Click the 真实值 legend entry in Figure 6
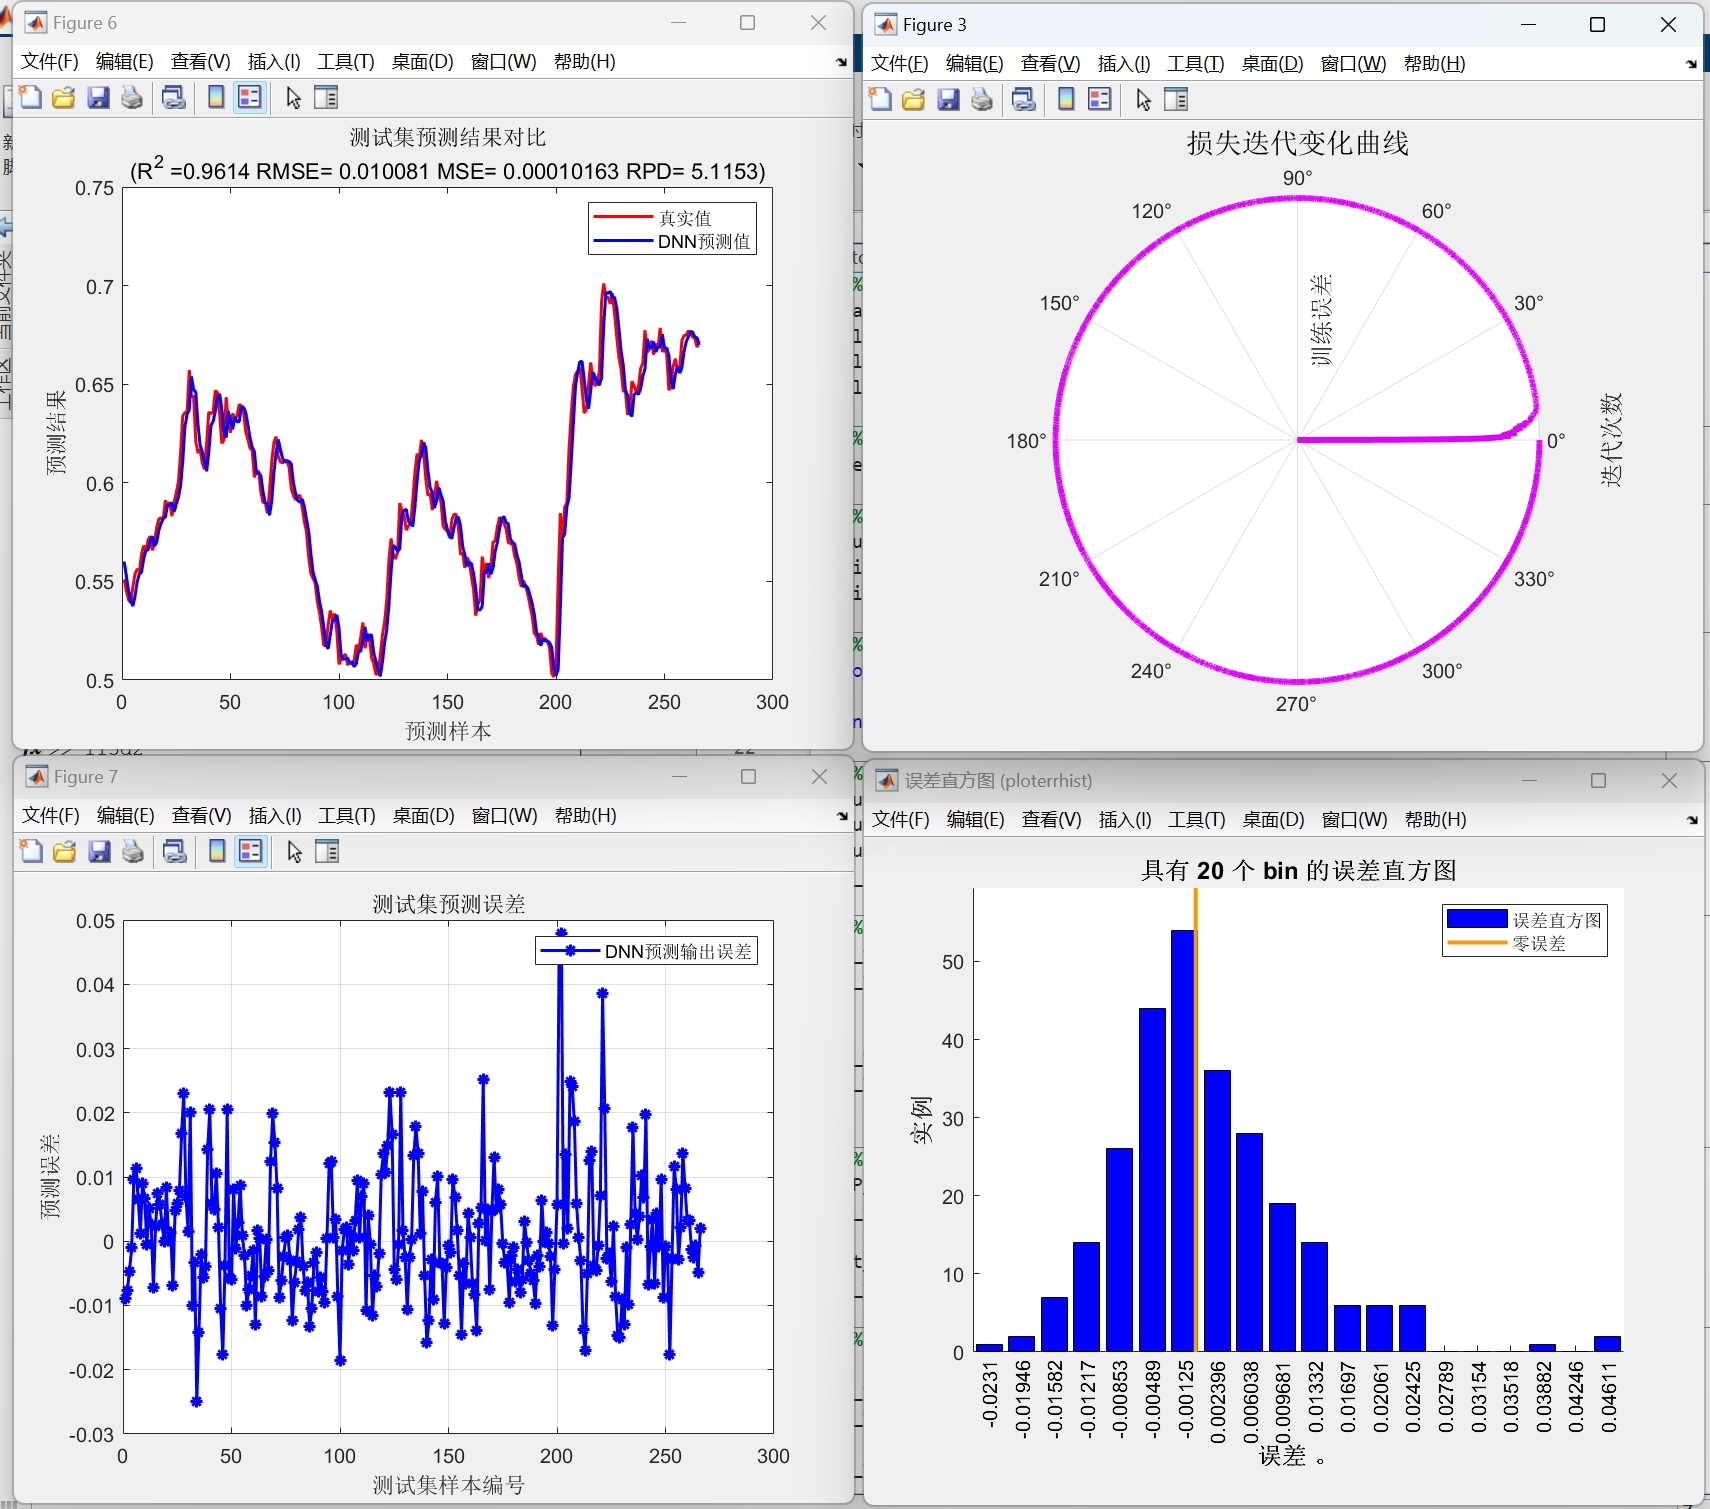This screenshot has width=1710, height=1509. click(687, 217)
